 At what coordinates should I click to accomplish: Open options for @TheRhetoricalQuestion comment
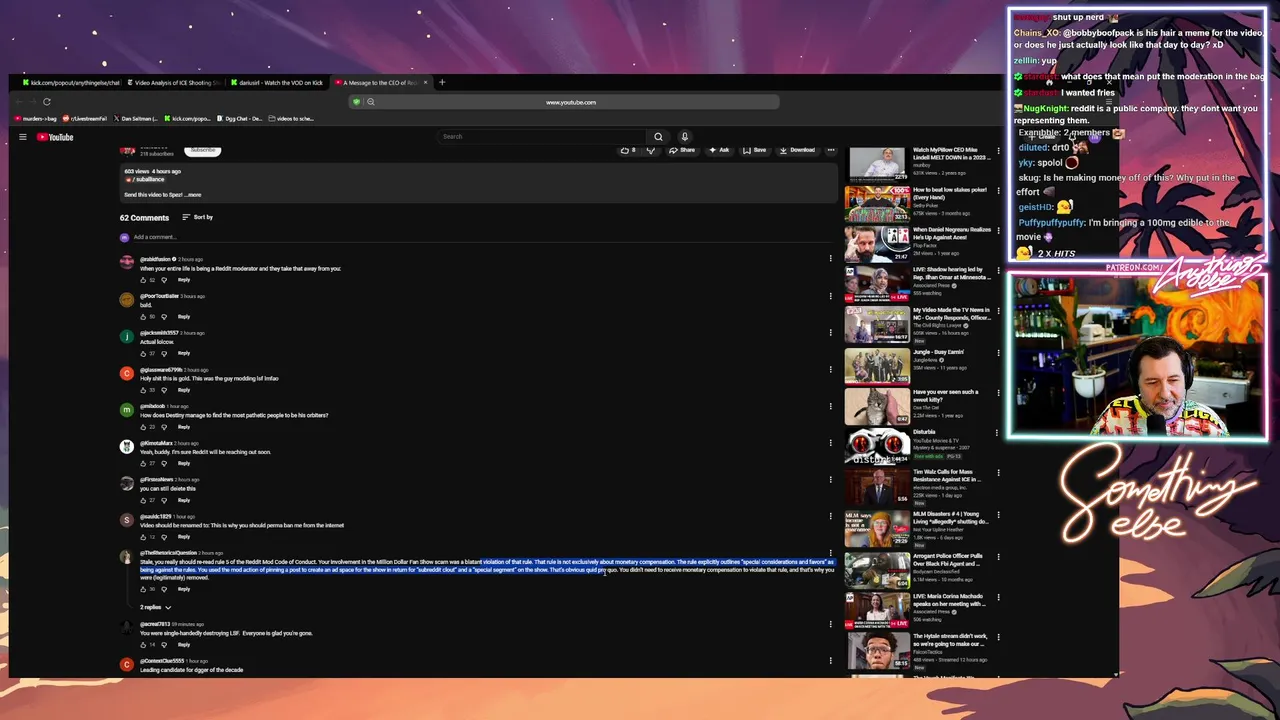pos(830,553)
